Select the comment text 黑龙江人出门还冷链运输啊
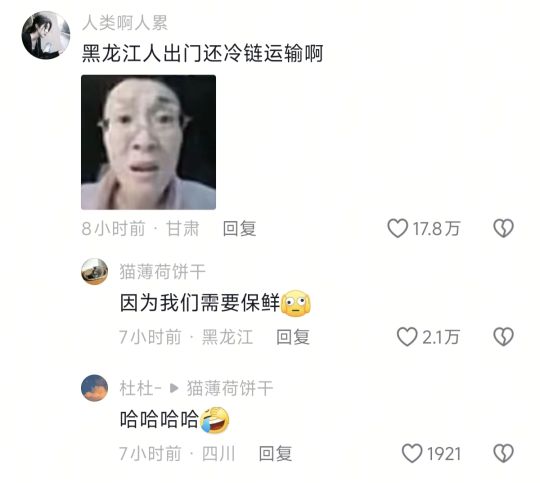Image resolution: width=540 pixels, height=483 pixels. click(x=202, y=53)
